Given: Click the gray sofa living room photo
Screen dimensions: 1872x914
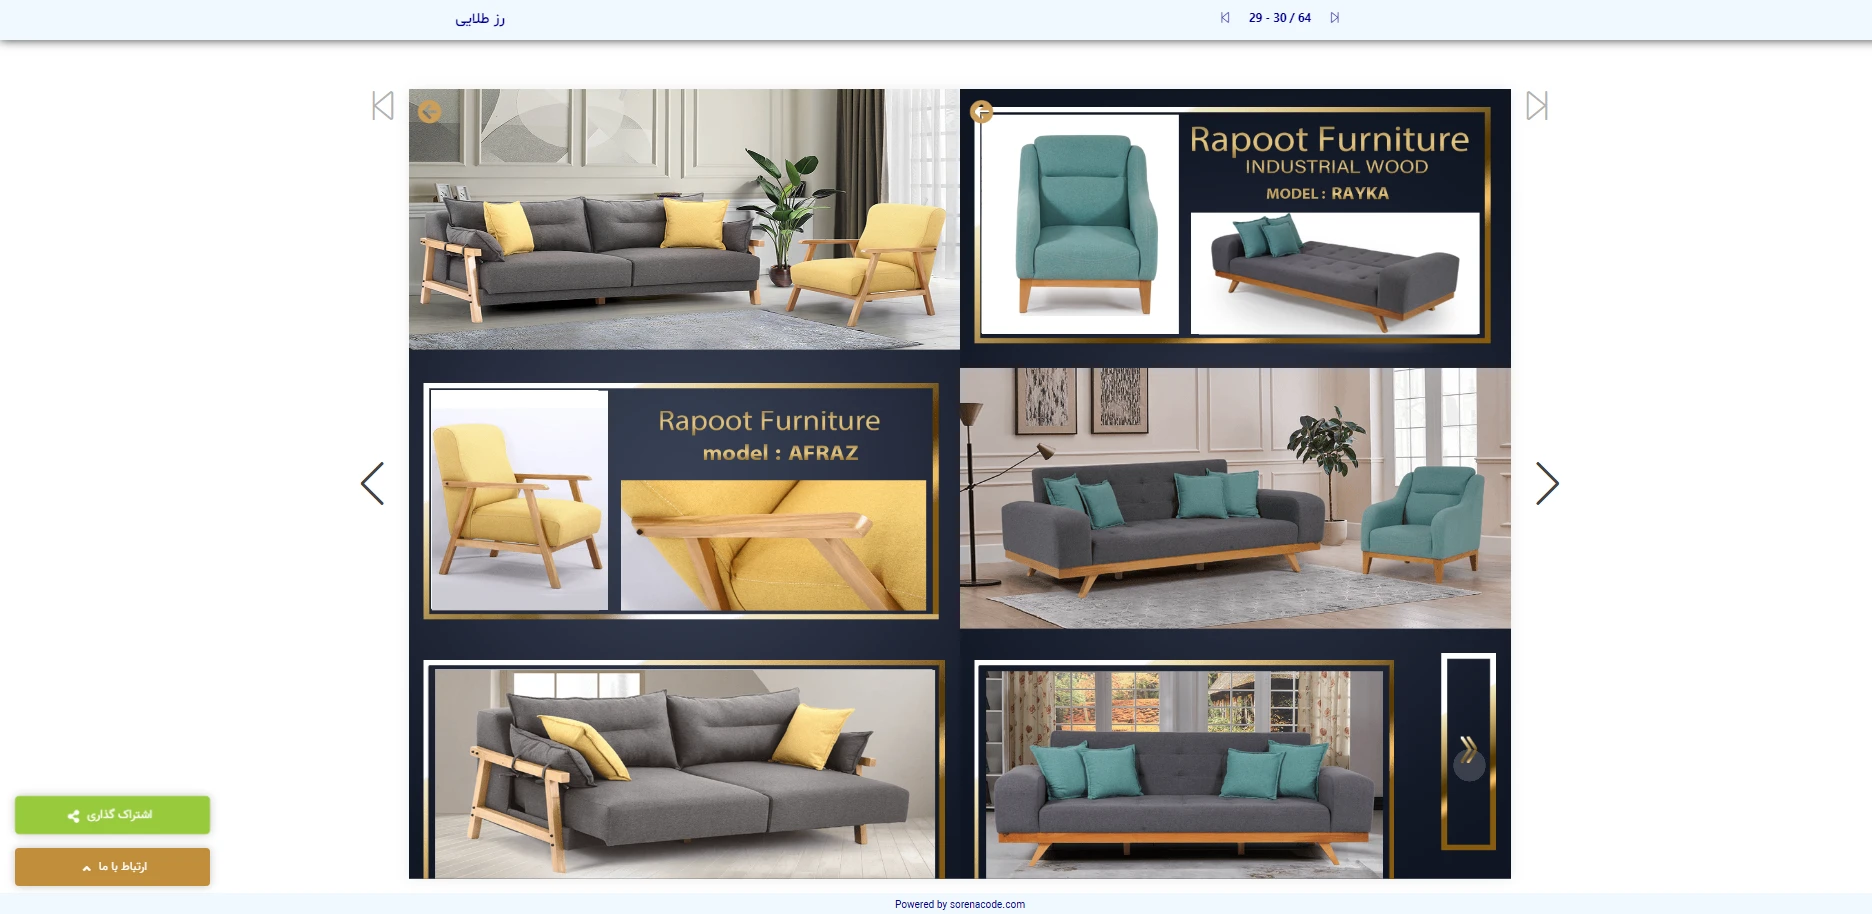Looking at the screenshot, I should click(684, 219).
